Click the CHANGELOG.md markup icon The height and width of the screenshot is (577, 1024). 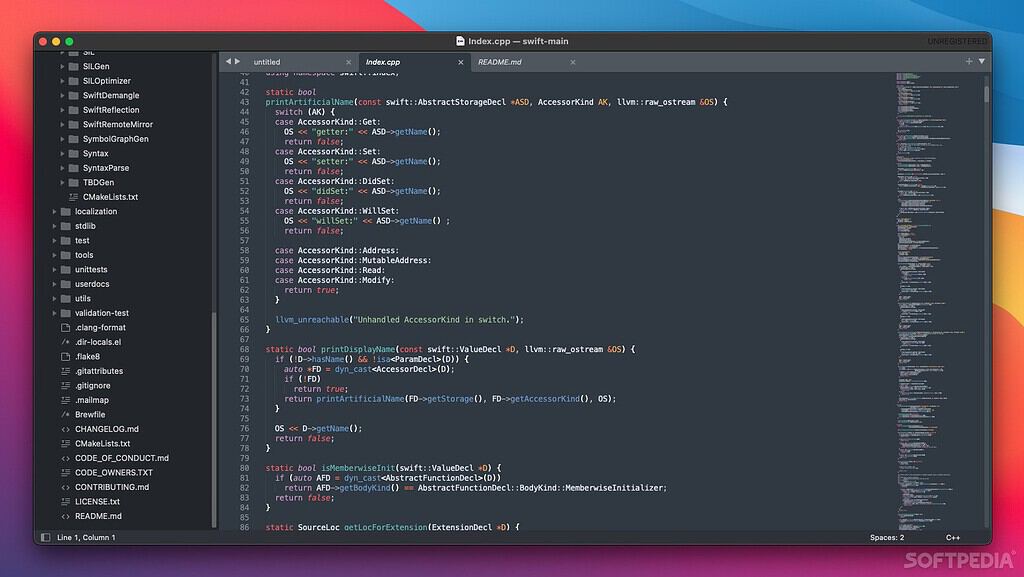click(x=65, y=429)
